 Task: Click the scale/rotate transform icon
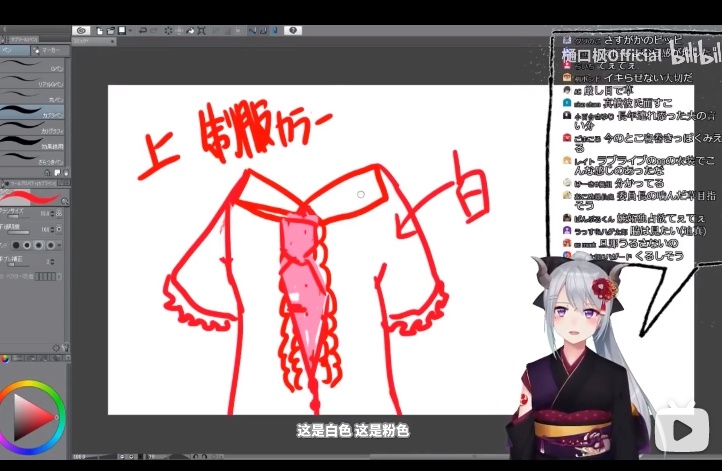coord(201,31)
